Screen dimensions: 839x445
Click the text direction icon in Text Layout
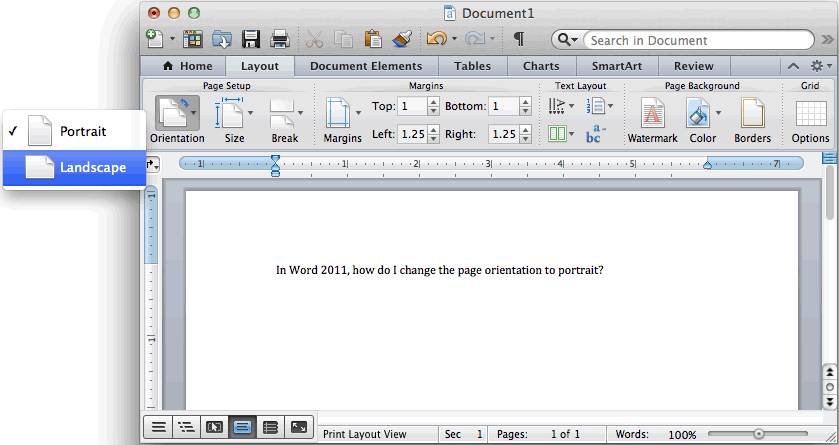[x=556, y=106]
